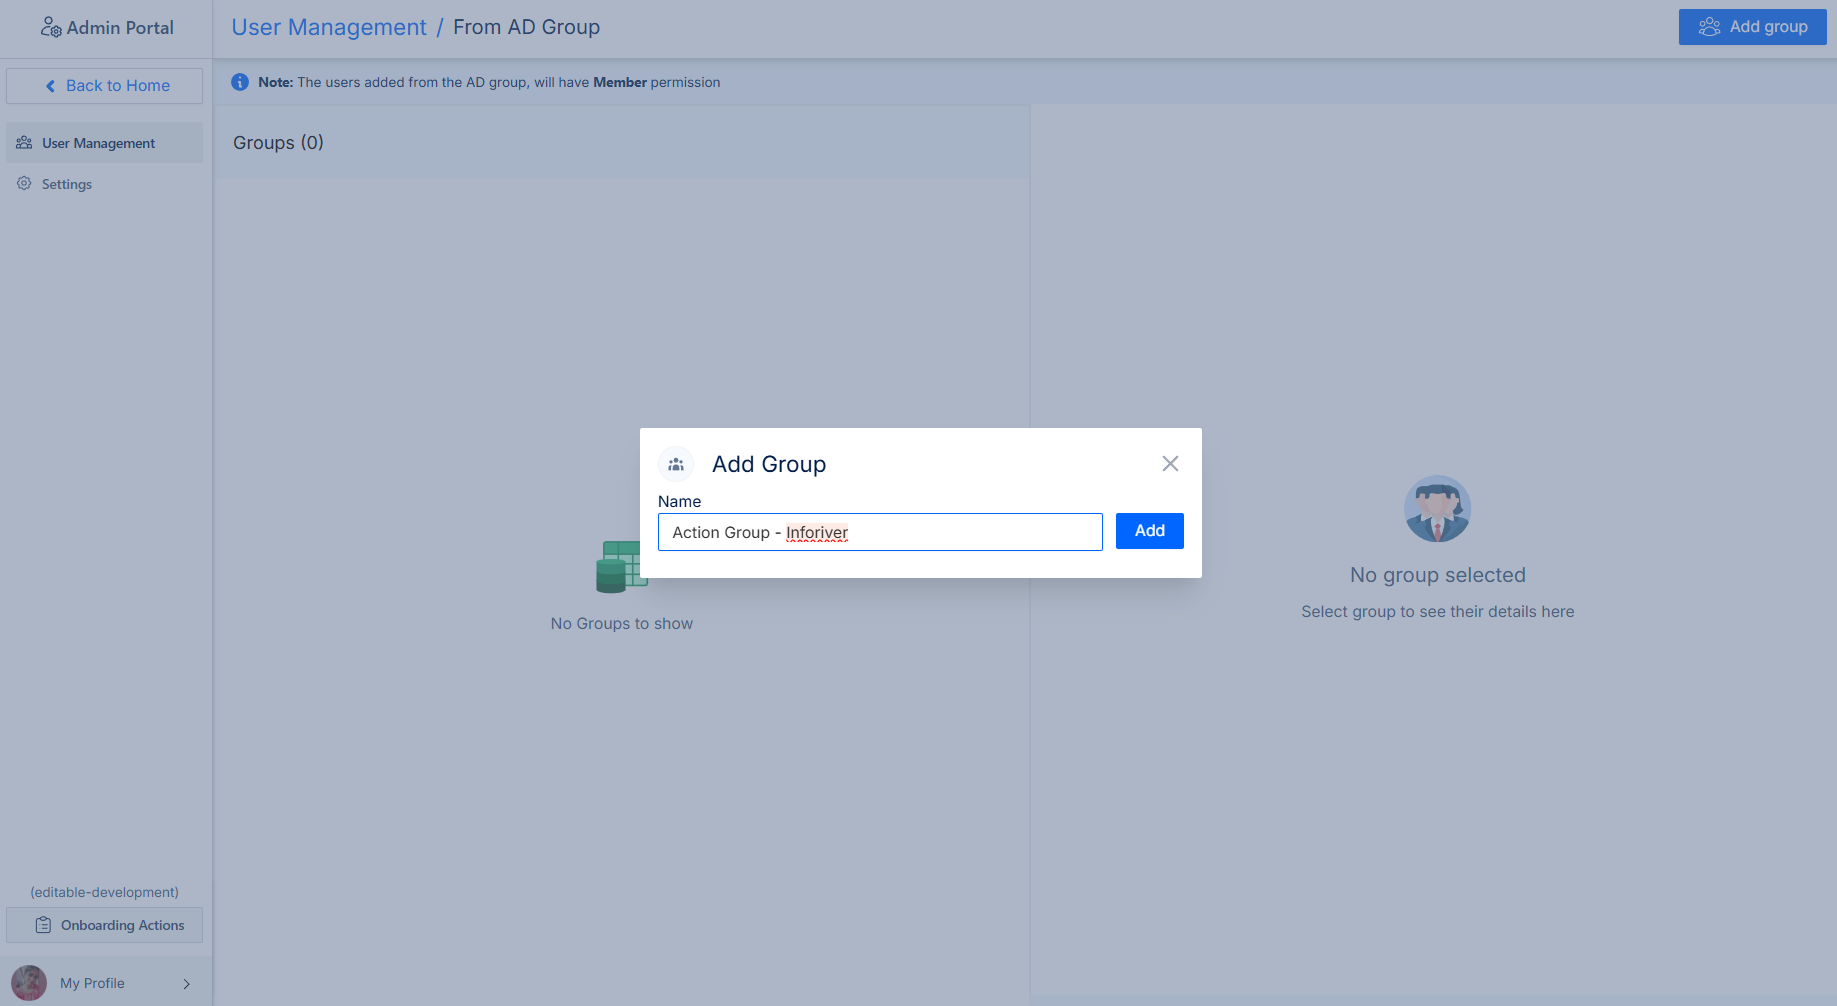Click the Onboarding Actions clipboard icon

43,925
